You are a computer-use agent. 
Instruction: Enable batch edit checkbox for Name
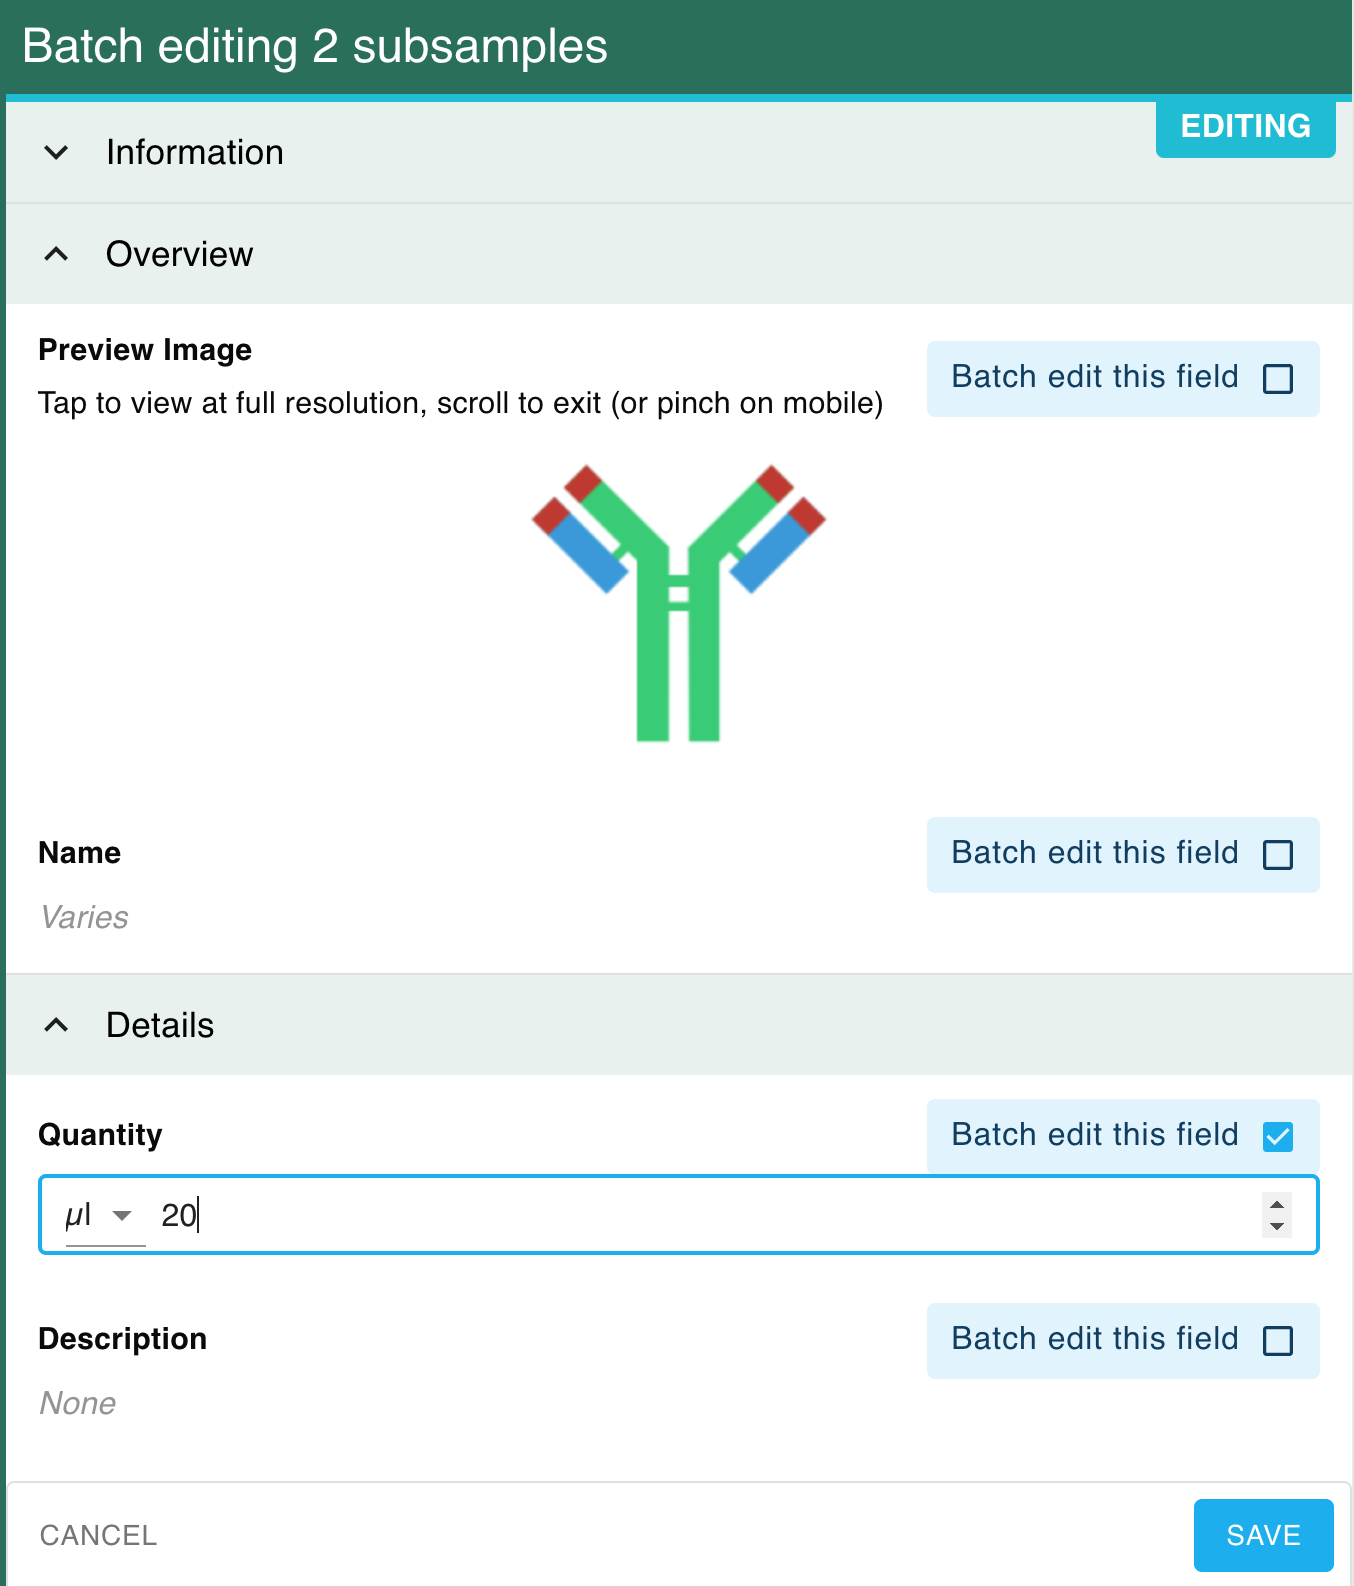pos(1278,855)
